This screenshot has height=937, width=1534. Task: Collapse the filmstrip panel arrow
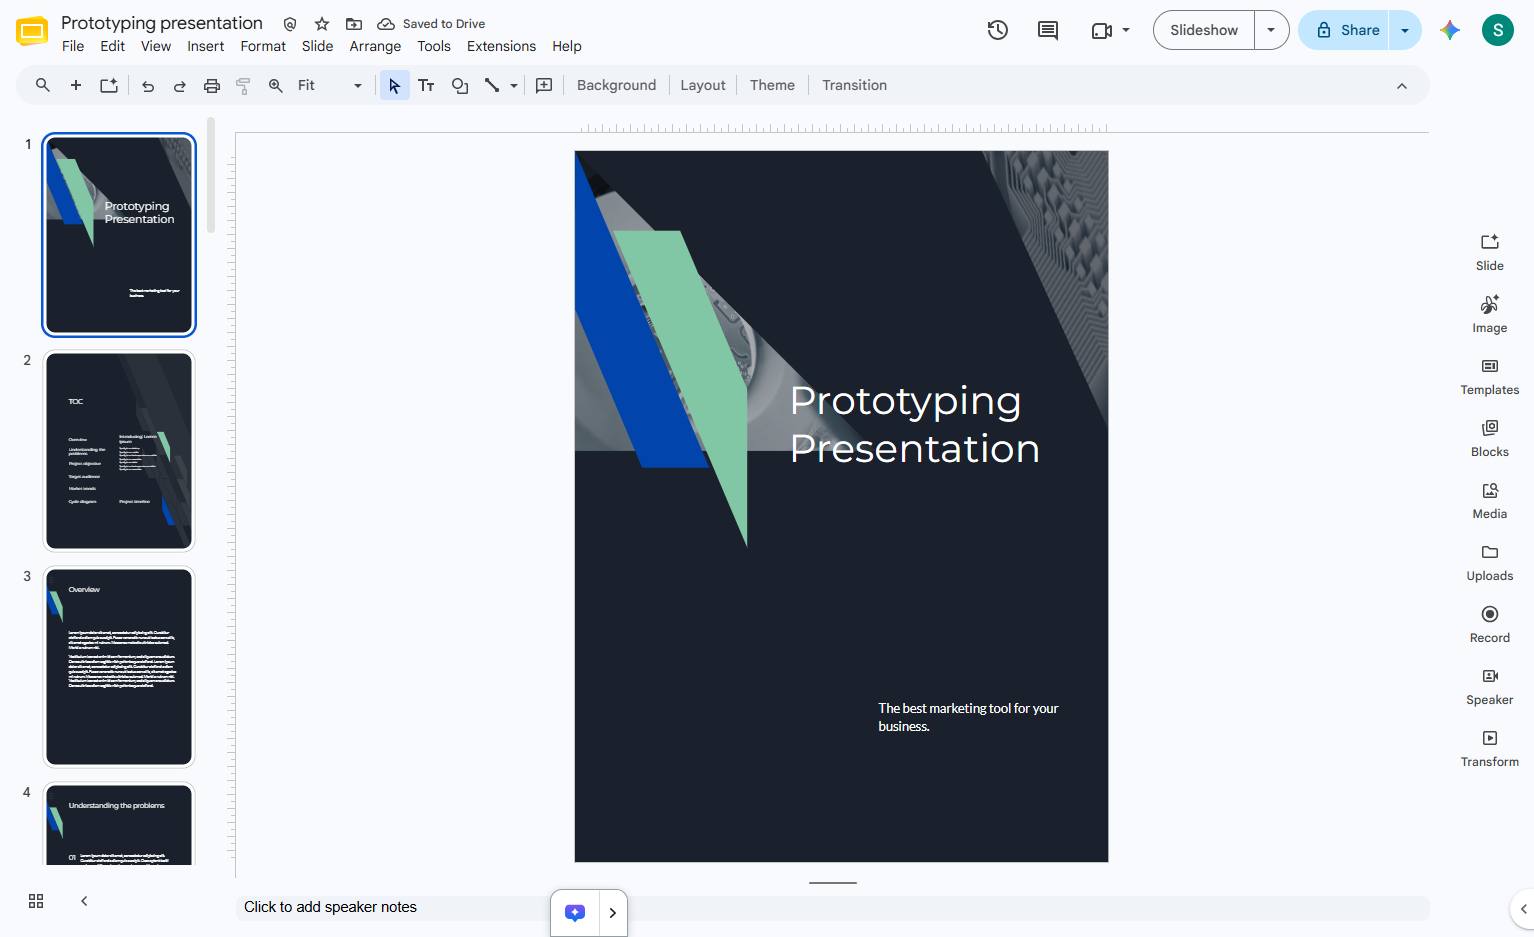84,901
